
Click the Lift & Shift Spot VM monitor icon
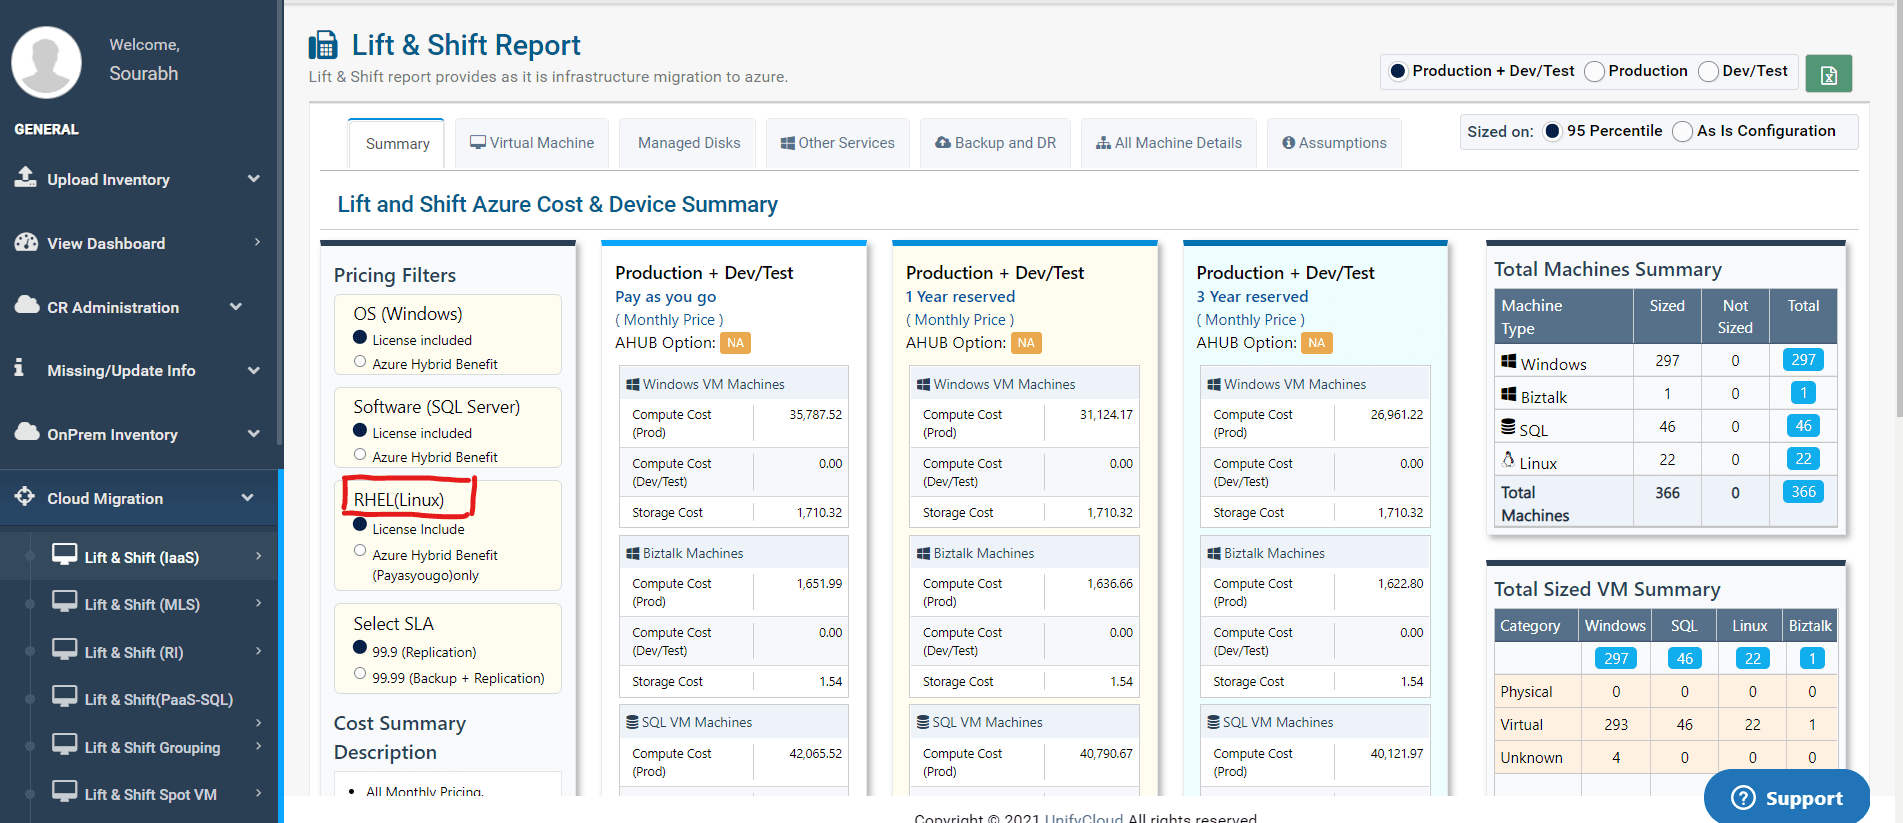tap(65, 791)
